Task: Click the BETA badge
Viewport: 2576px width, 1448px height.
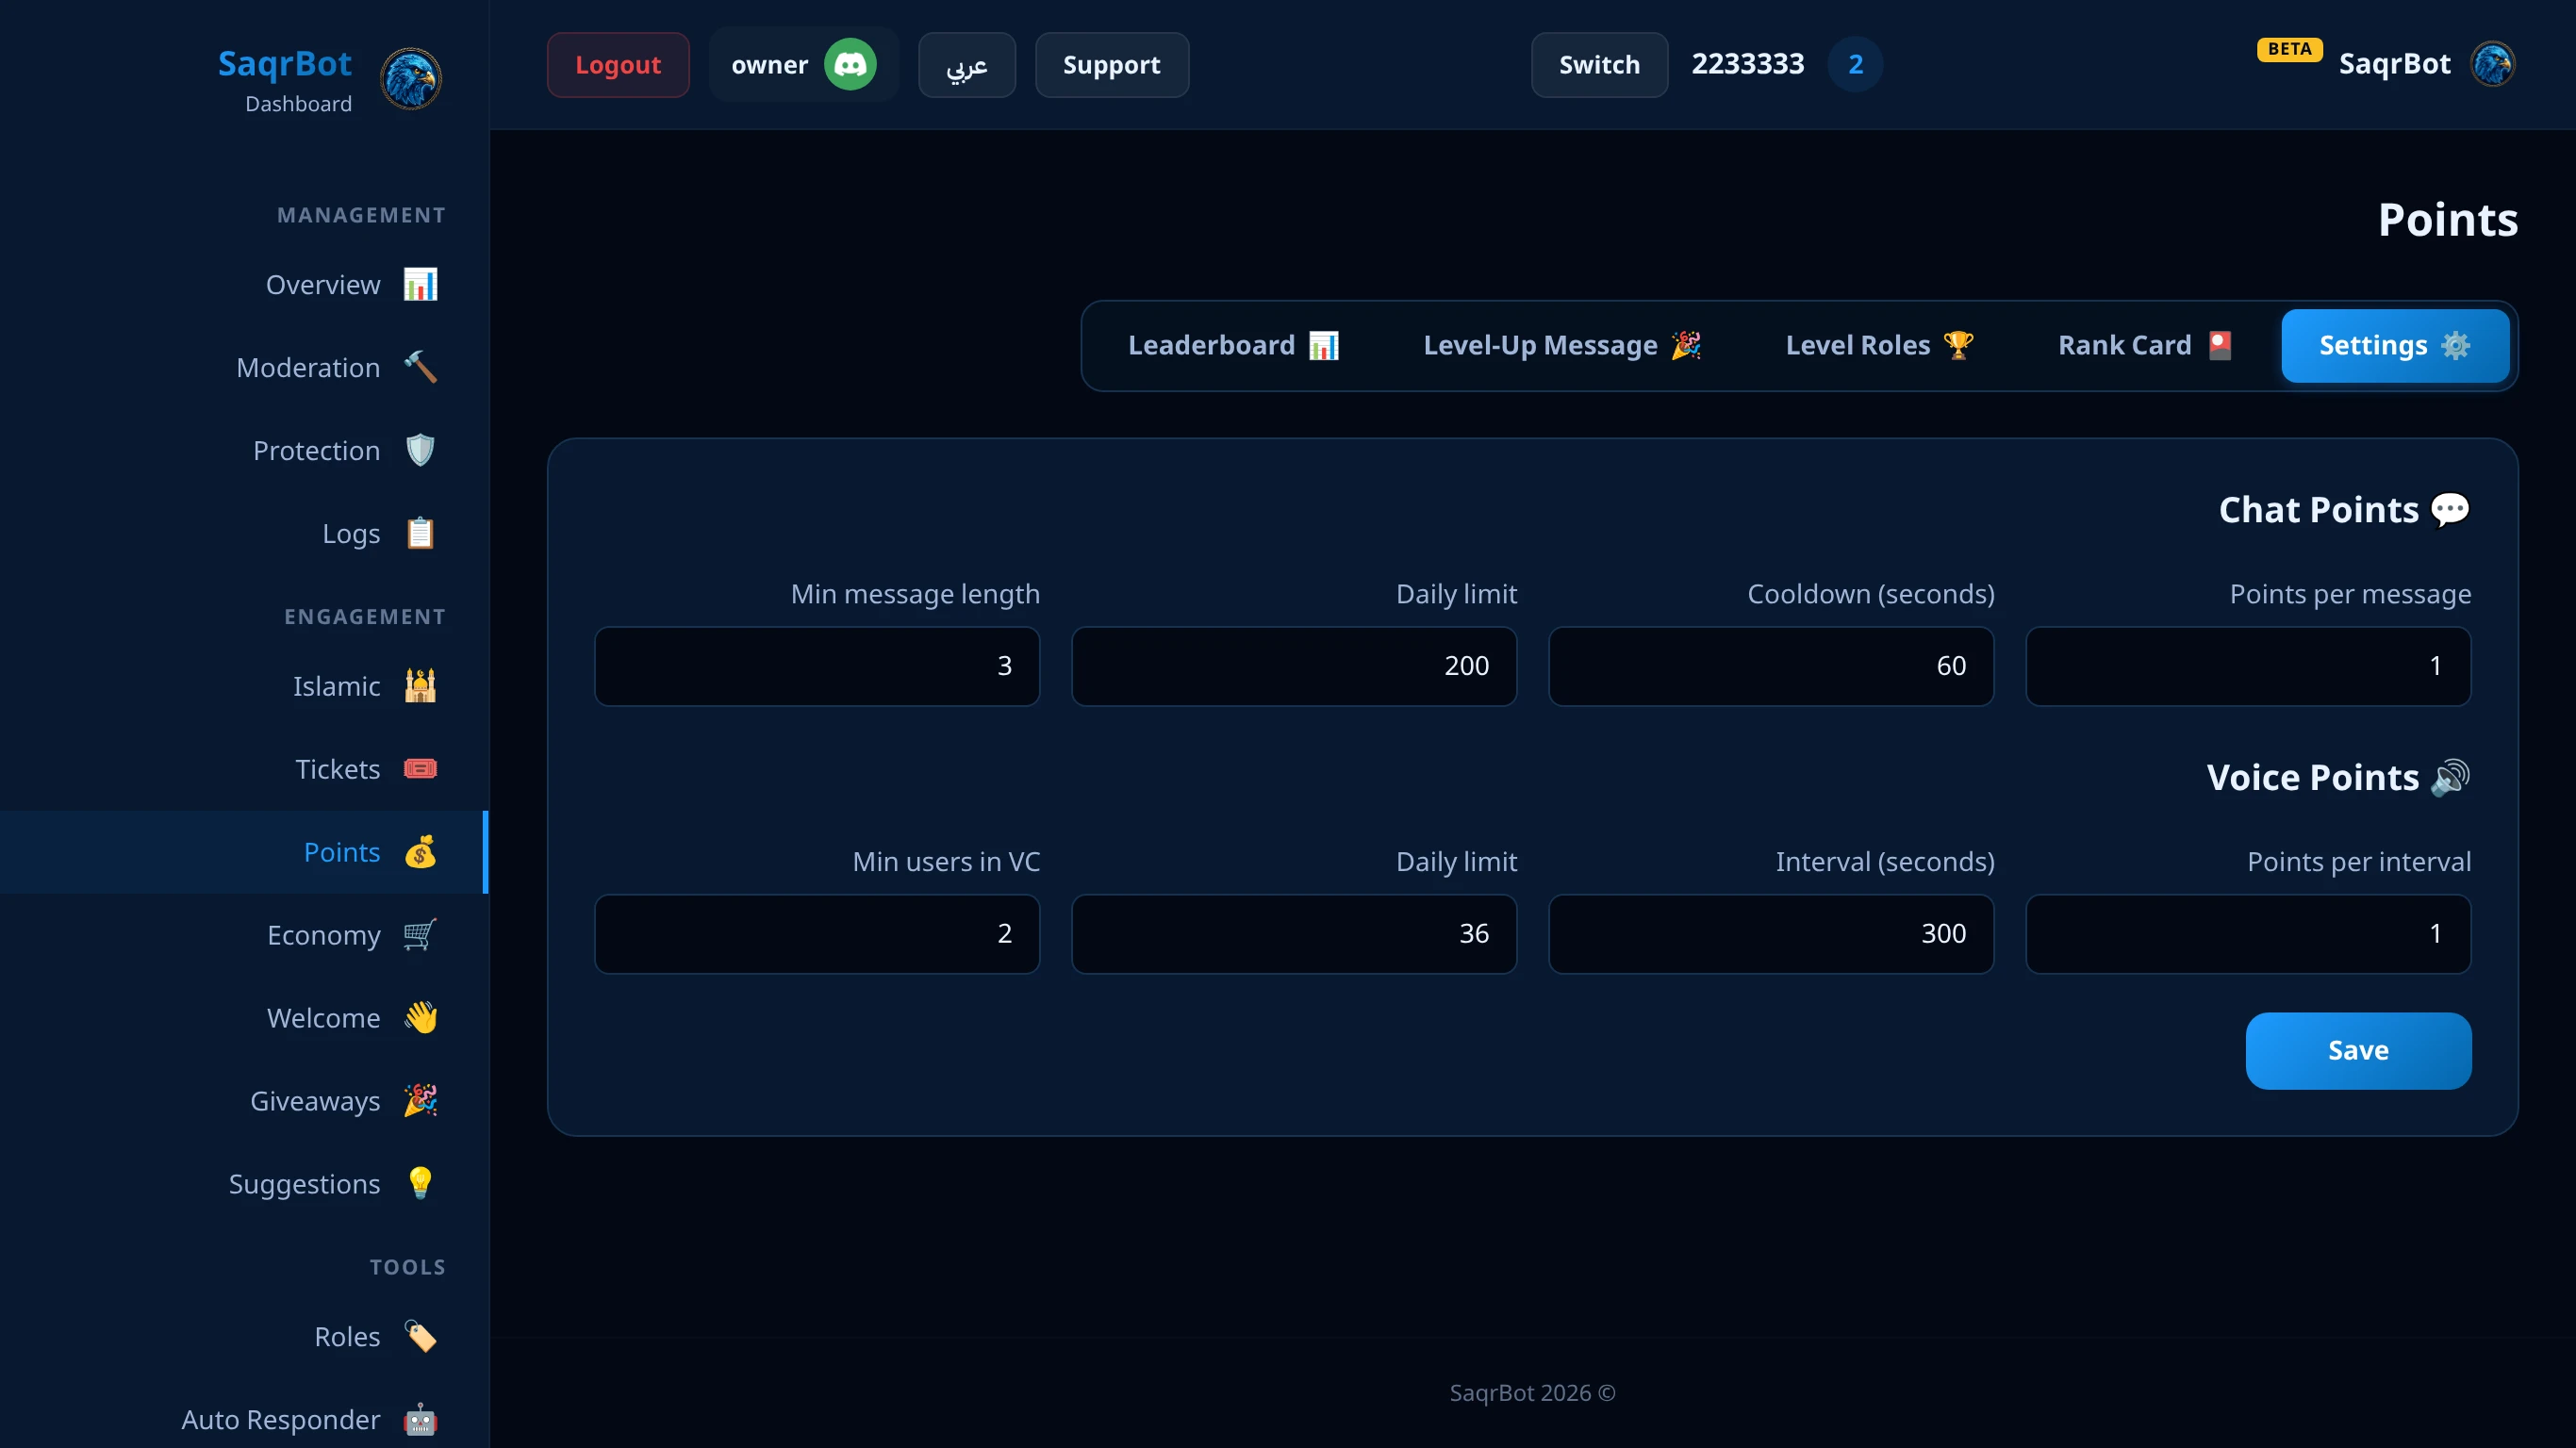Action: [2289, 49]
